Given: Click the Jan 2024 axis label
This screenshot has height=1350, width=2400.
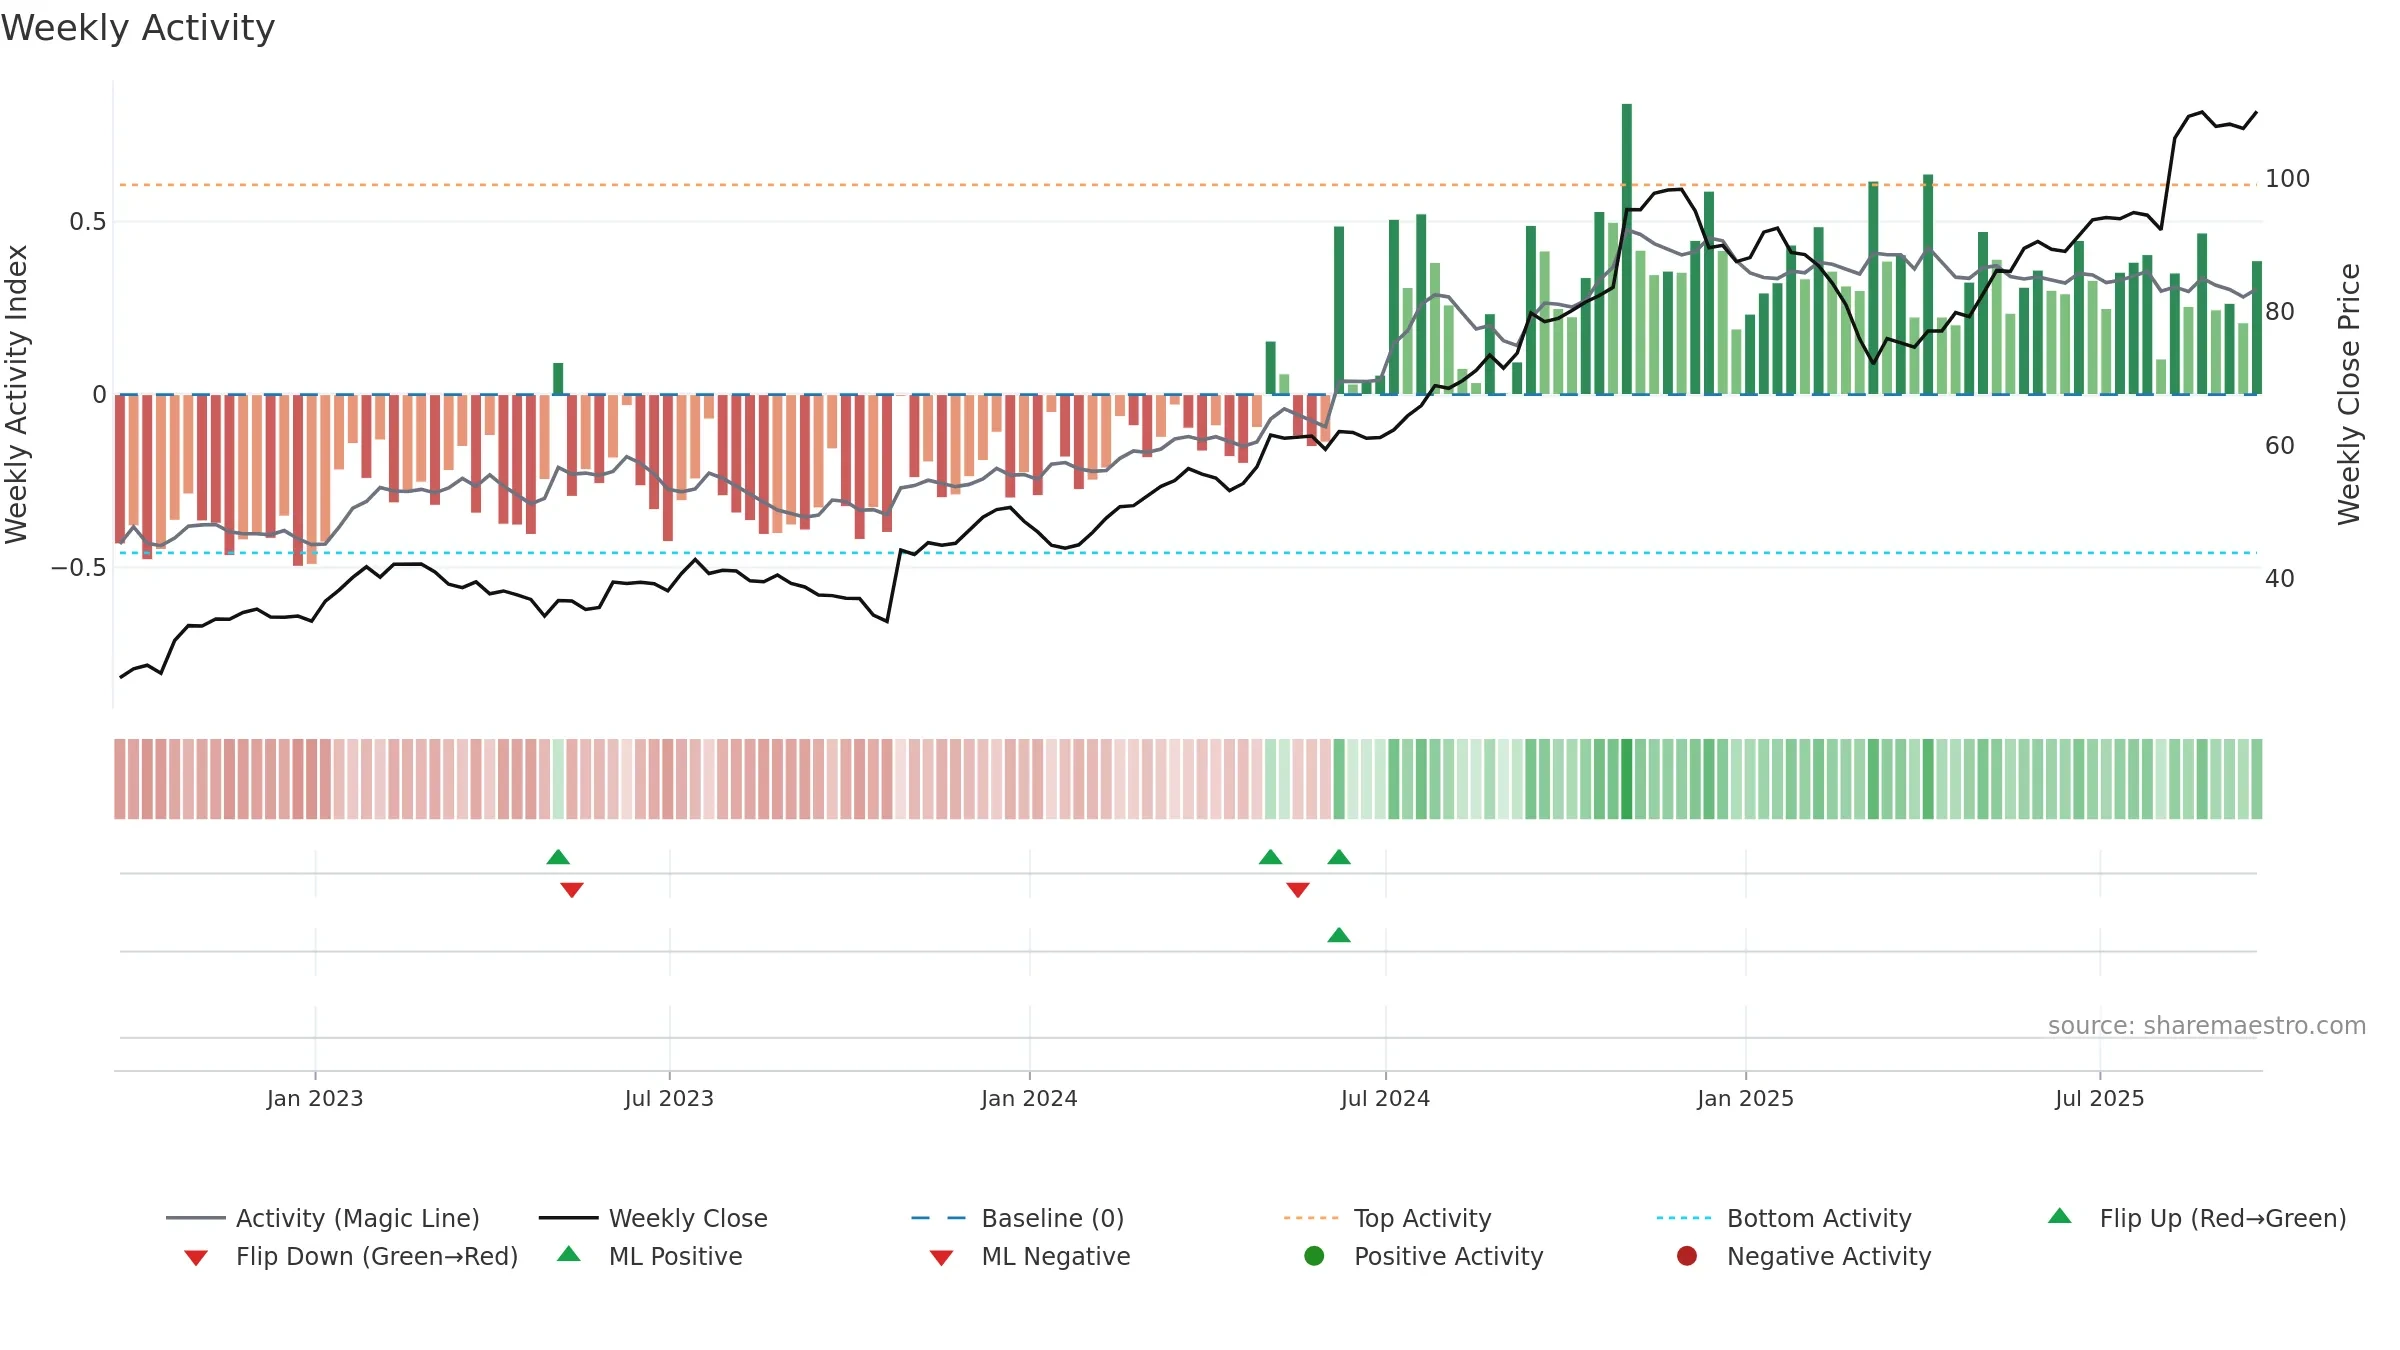Looking at the screenshot, I should [x=1029, y=1099].
